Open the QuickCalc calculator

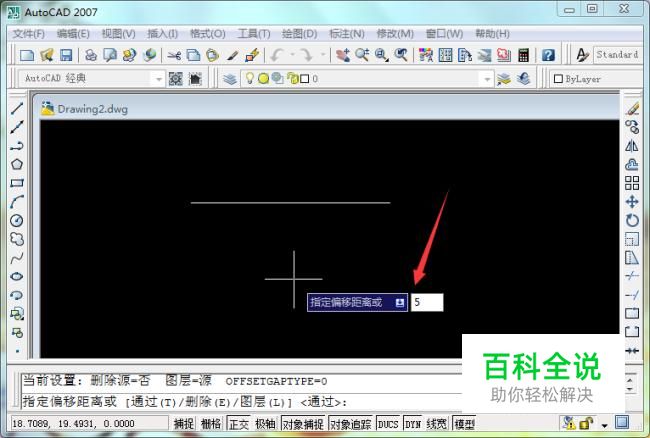tap(523, 55)
